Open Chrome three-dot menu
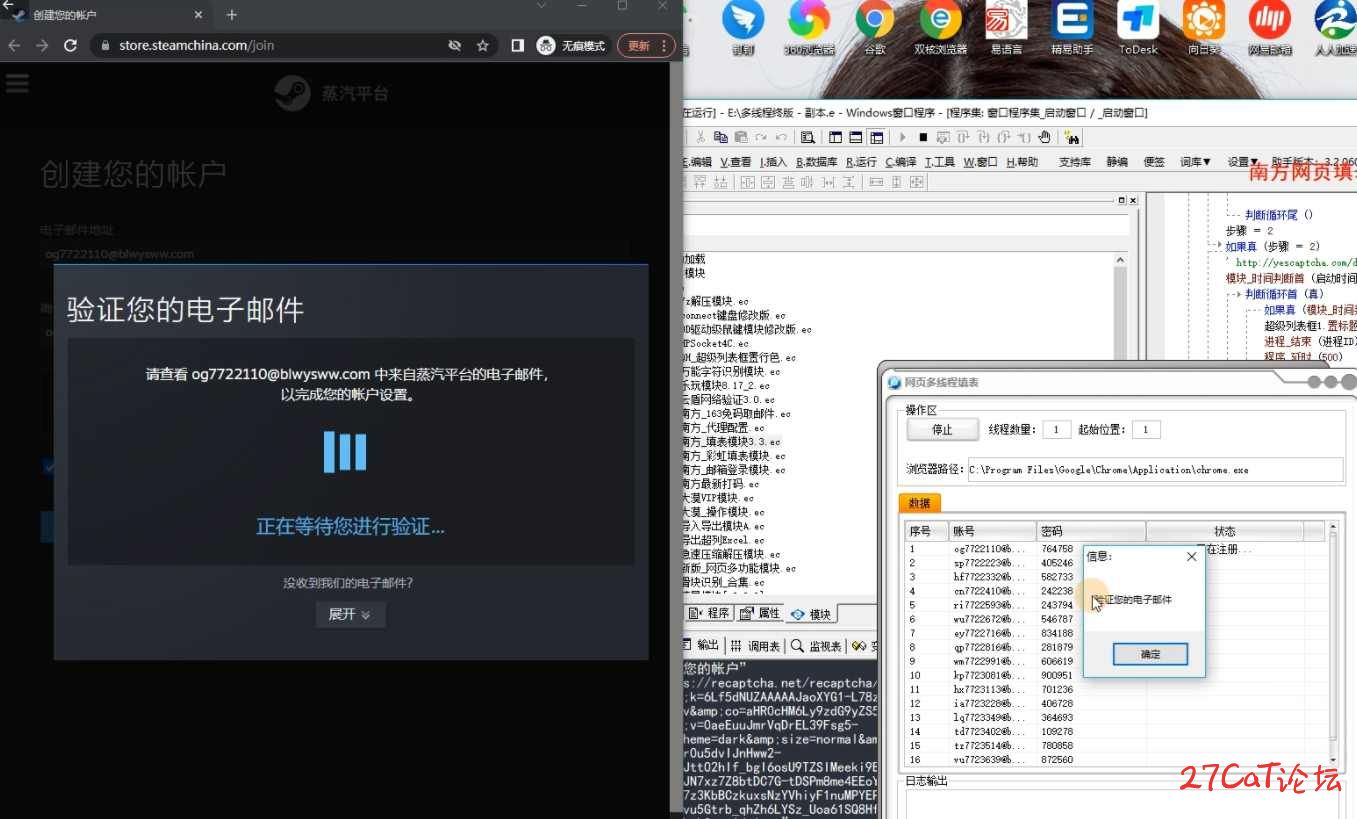Viewport: 1357px width, 819px height. [x=664, y=45]
